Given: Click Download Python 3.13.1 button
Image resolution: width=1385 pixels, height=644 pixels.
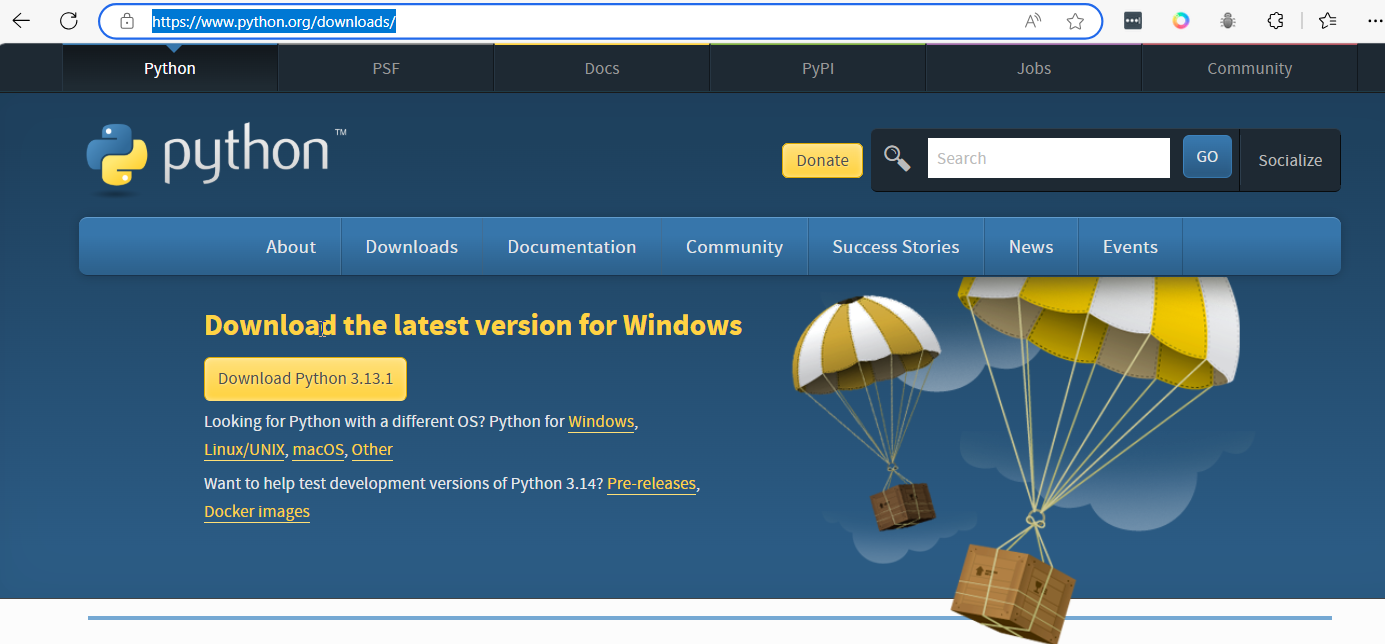Looking at the screenshot, I should [305, 379].
